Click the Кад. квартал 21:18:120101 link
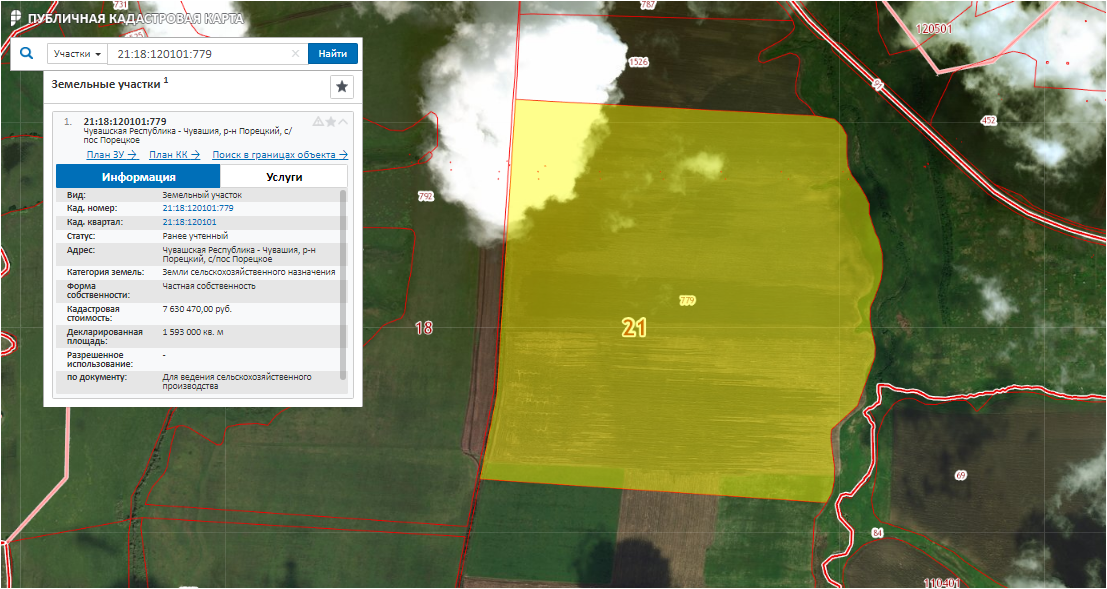Screen dimensions: 1107x589 pos(189,222)
